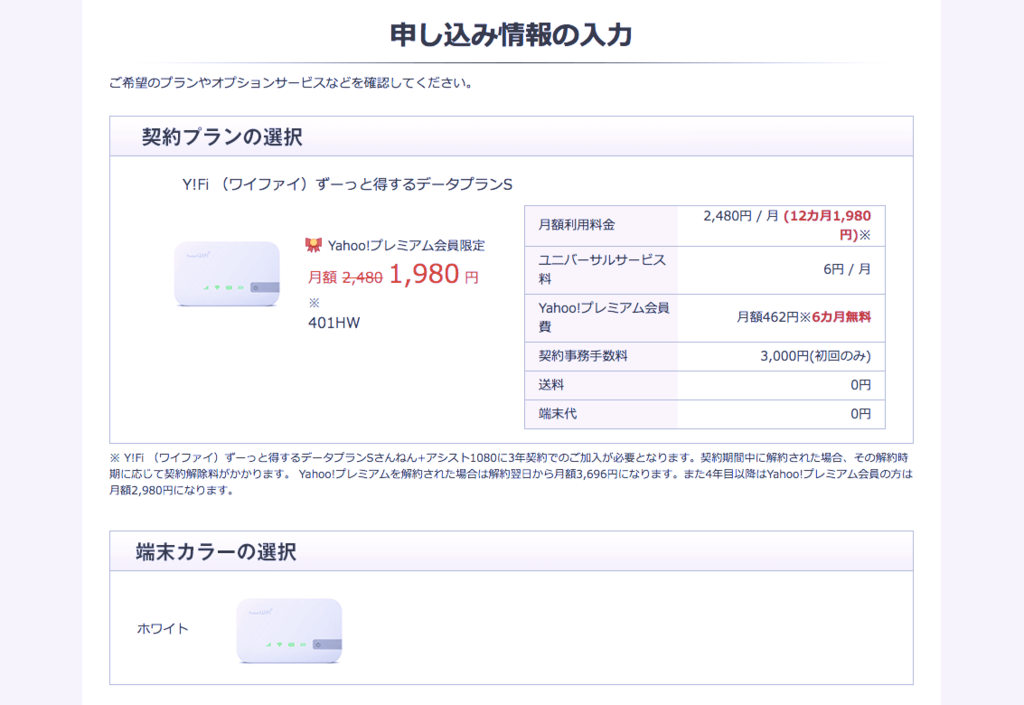Image resolution: width=1024 pixels, height=705 pixels.
Task: Click the Yahoo! Premium ribbon badge icon
Action: point(313,245)
